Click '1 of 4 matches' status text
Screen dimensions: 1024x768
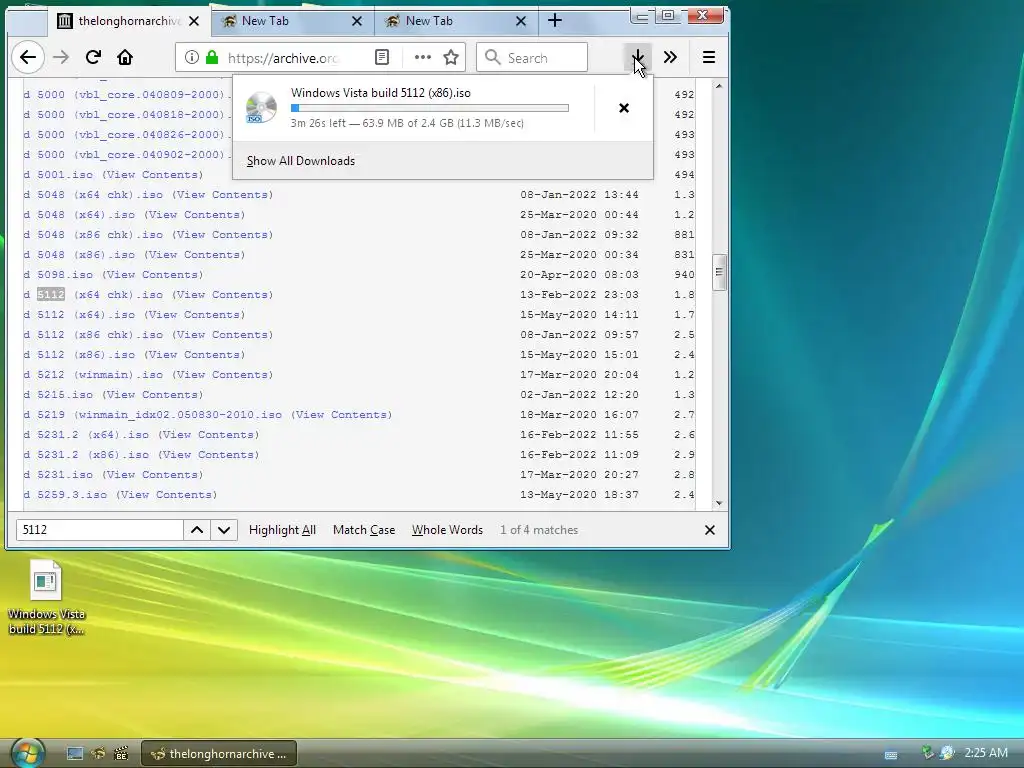(539, 530)
